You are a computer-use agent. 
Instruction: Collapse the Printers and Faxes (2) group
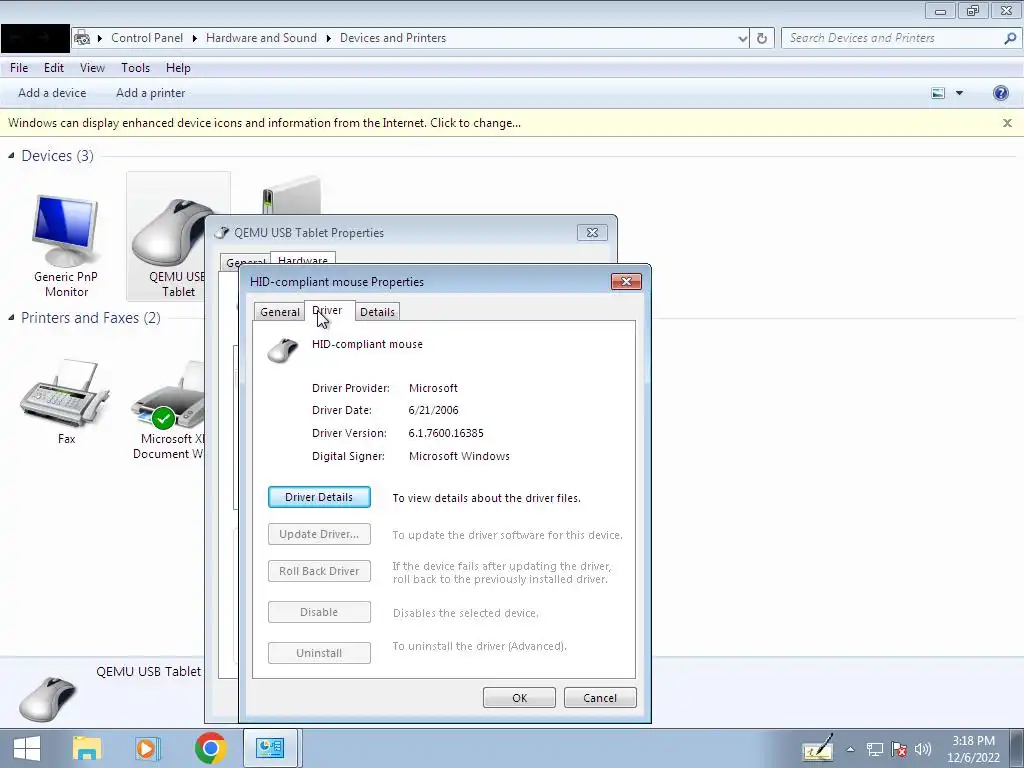(x=11, y=317)
